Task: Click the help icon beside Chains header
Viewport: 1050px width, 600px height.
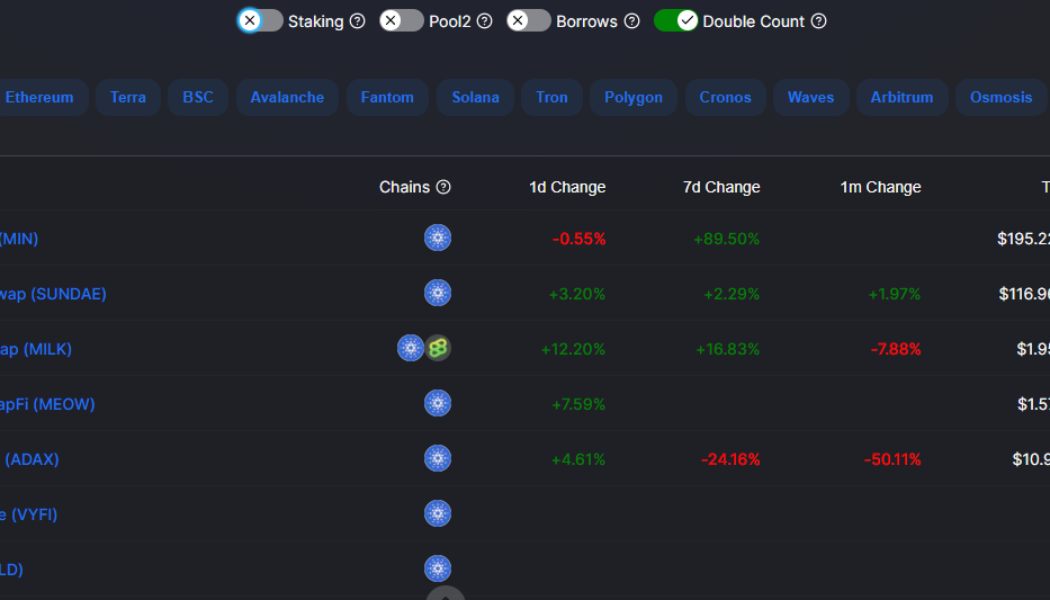Action: [444, 187]
